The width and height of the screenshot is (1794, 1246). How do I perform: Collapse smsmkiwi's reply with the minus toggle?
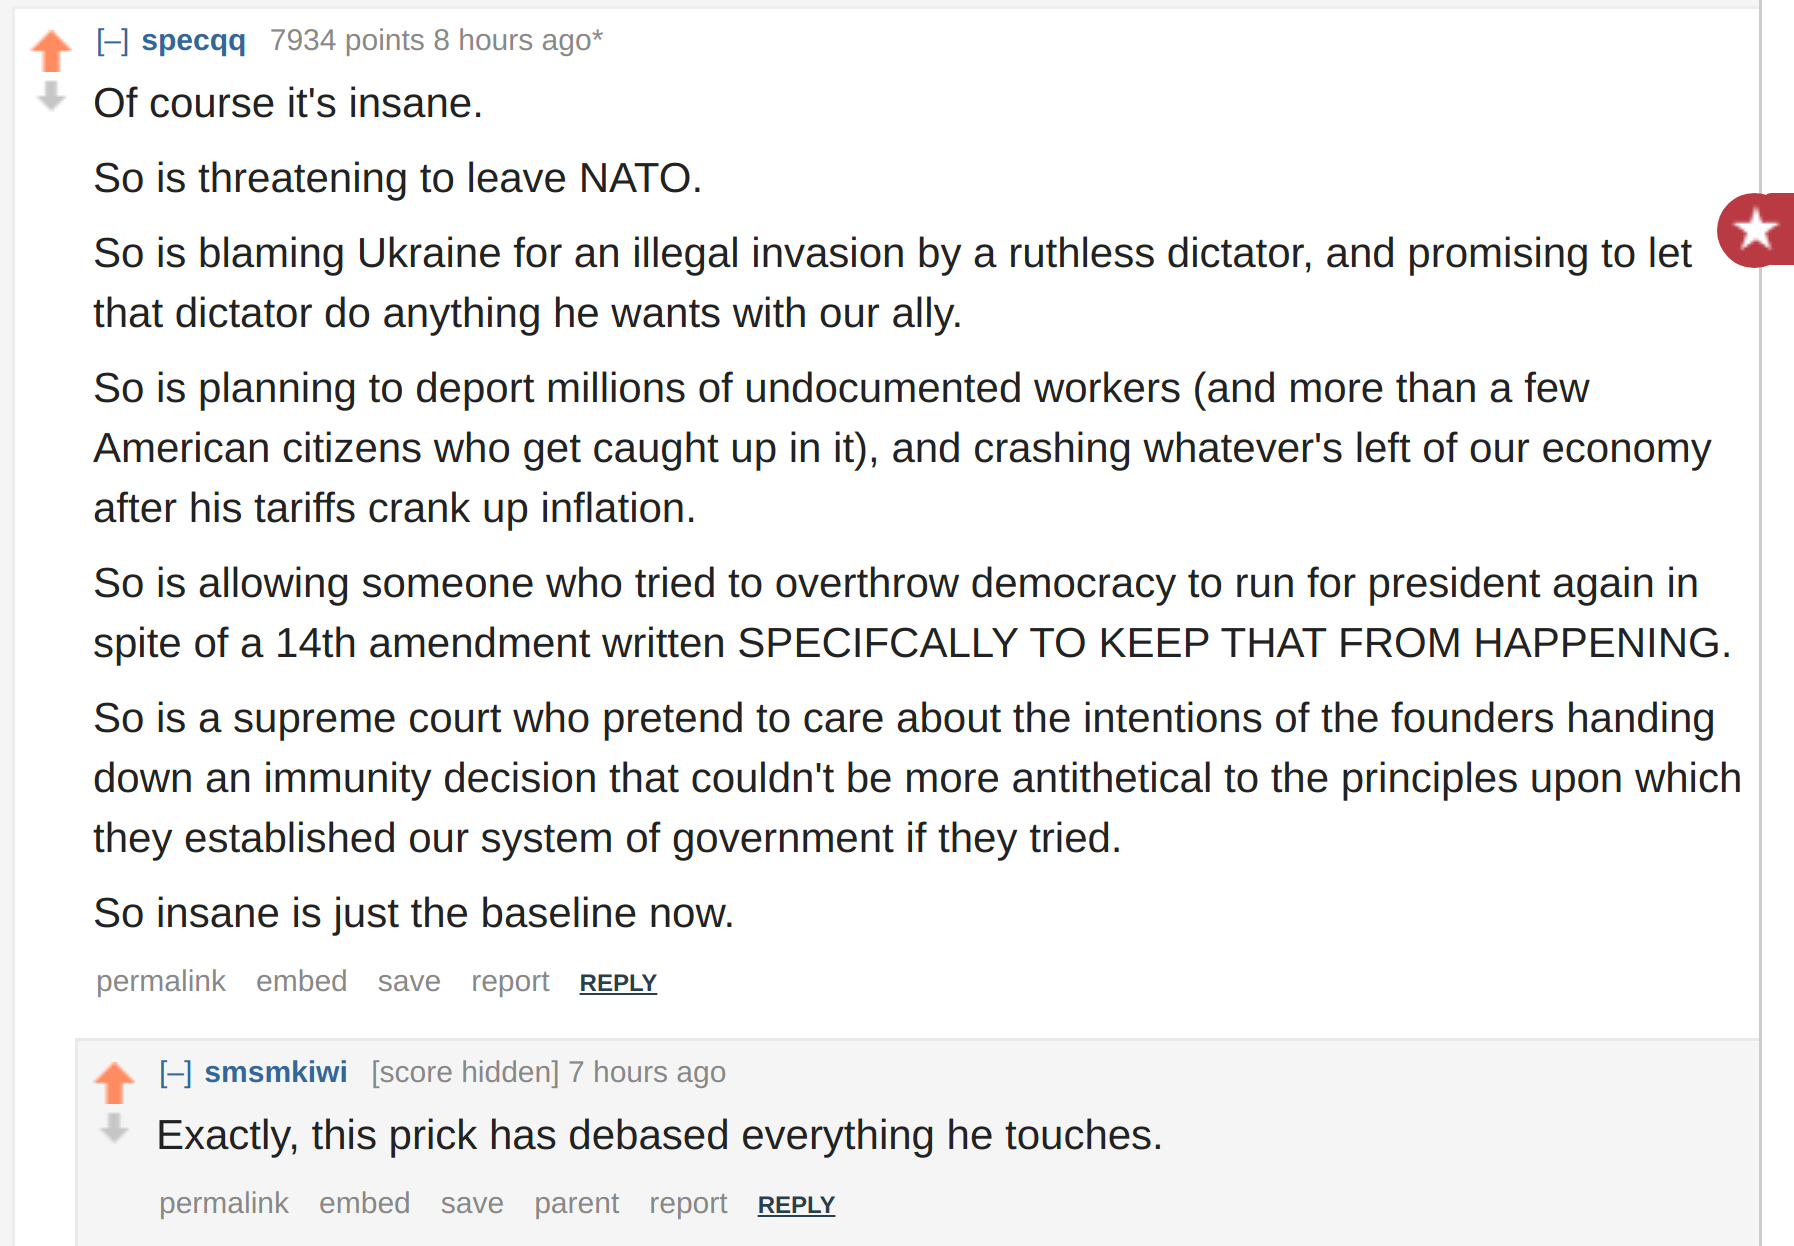(x=176, y=1073)
